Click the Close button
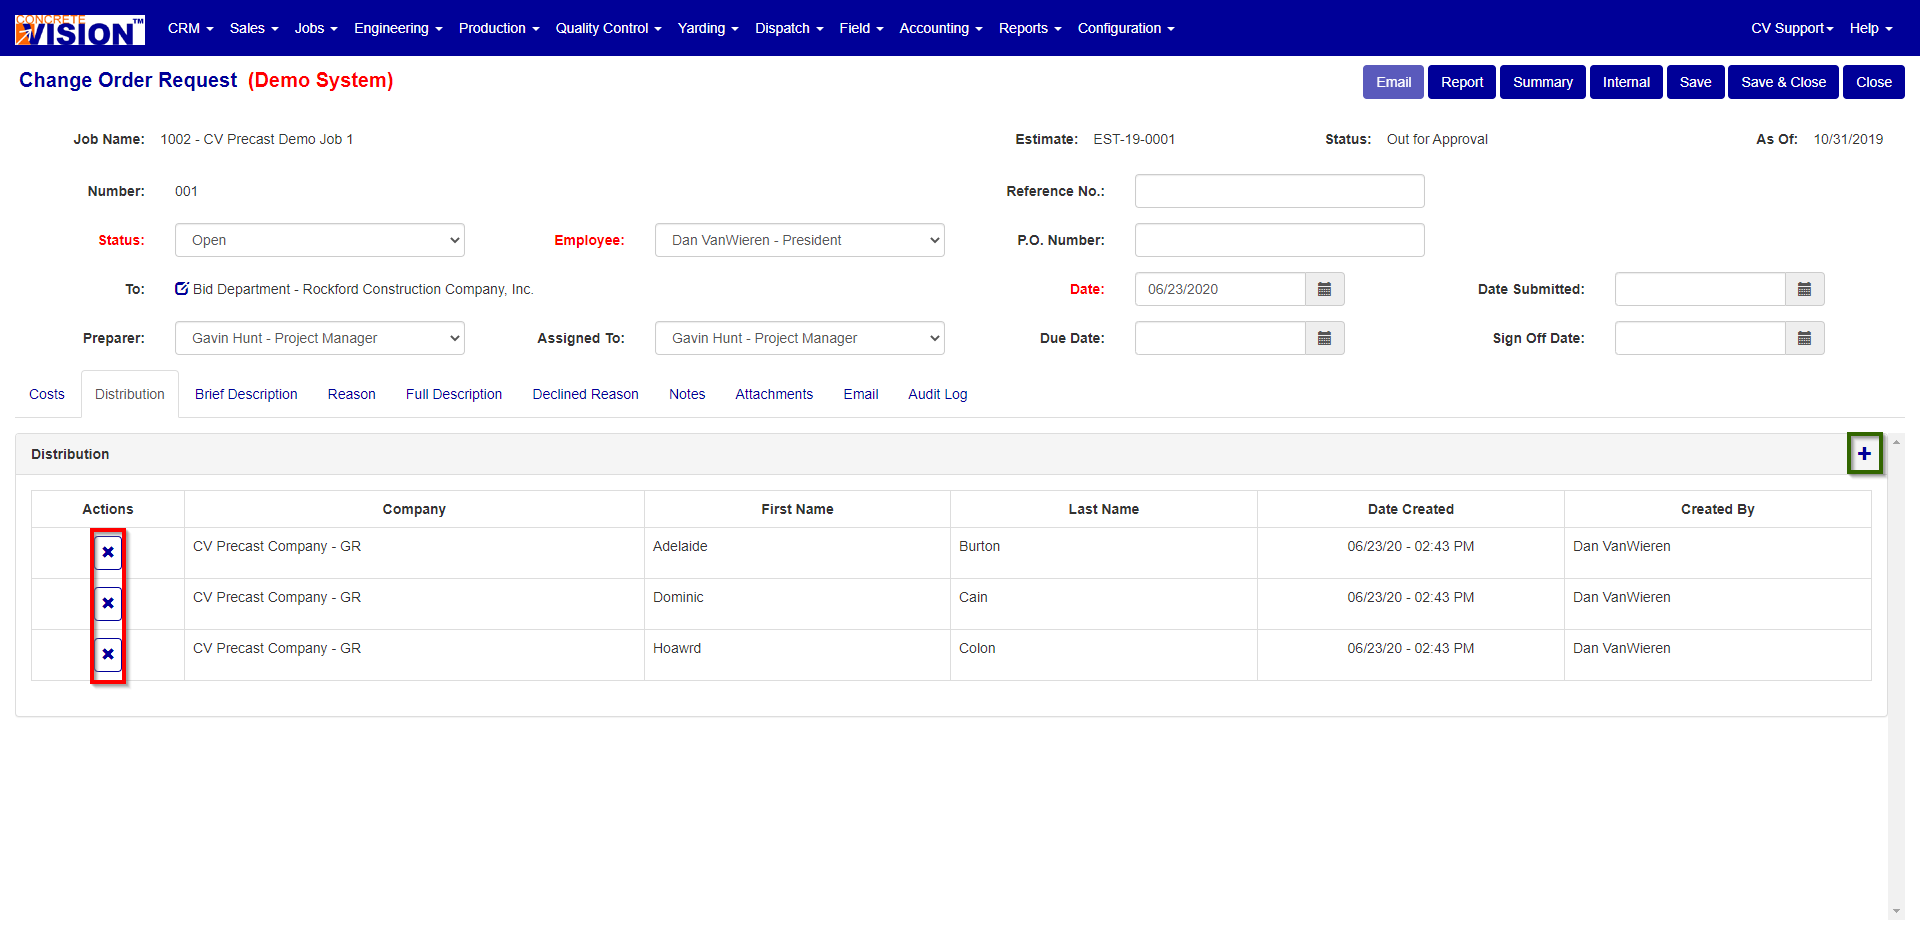 pyautogui.click(x=1874, y=82)
